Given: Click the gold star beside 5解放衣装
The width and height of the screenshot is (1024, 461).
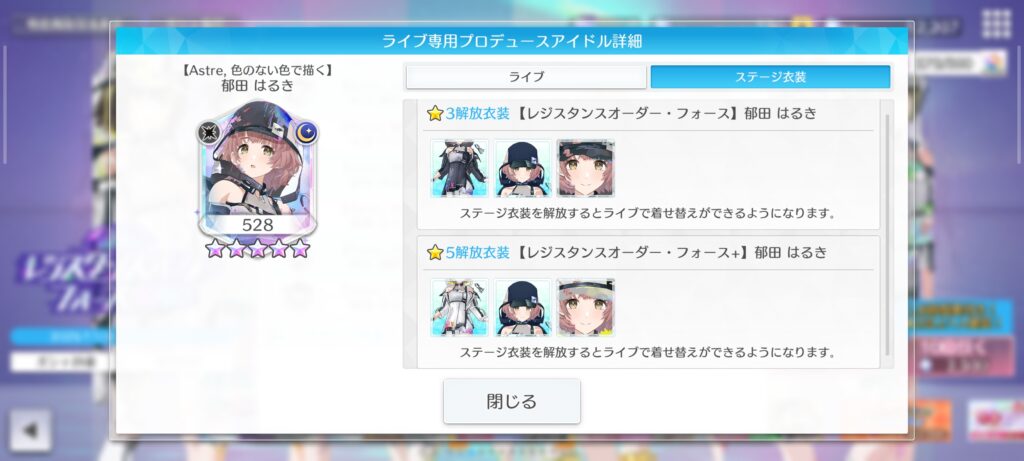Looking at the screenshot, I should click(435, 253).
